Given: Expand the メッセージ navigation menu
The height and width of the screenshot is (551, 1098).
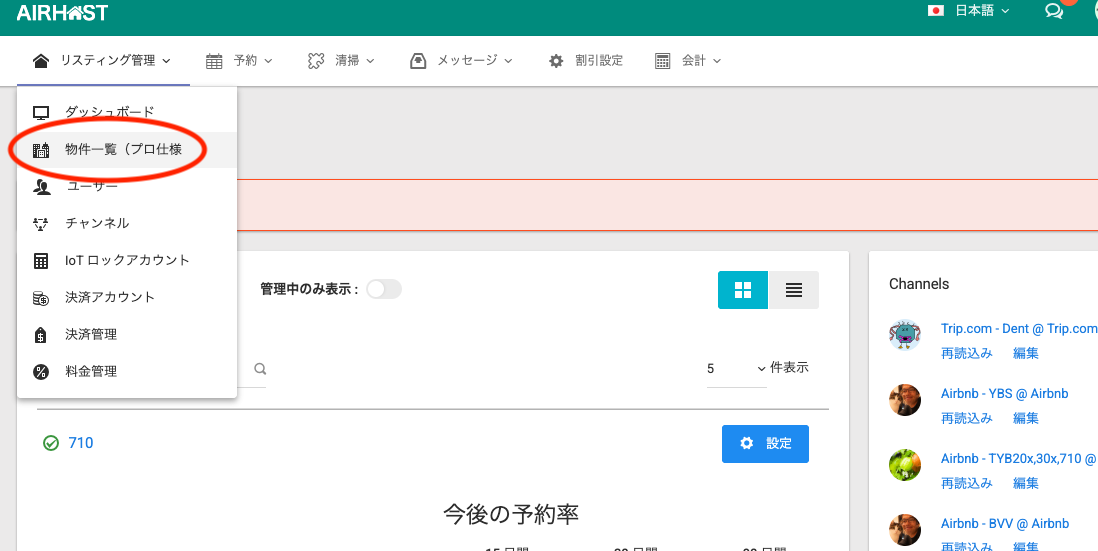Looking at the screenshot, I should pyautogui.click(x=461, y=61).
